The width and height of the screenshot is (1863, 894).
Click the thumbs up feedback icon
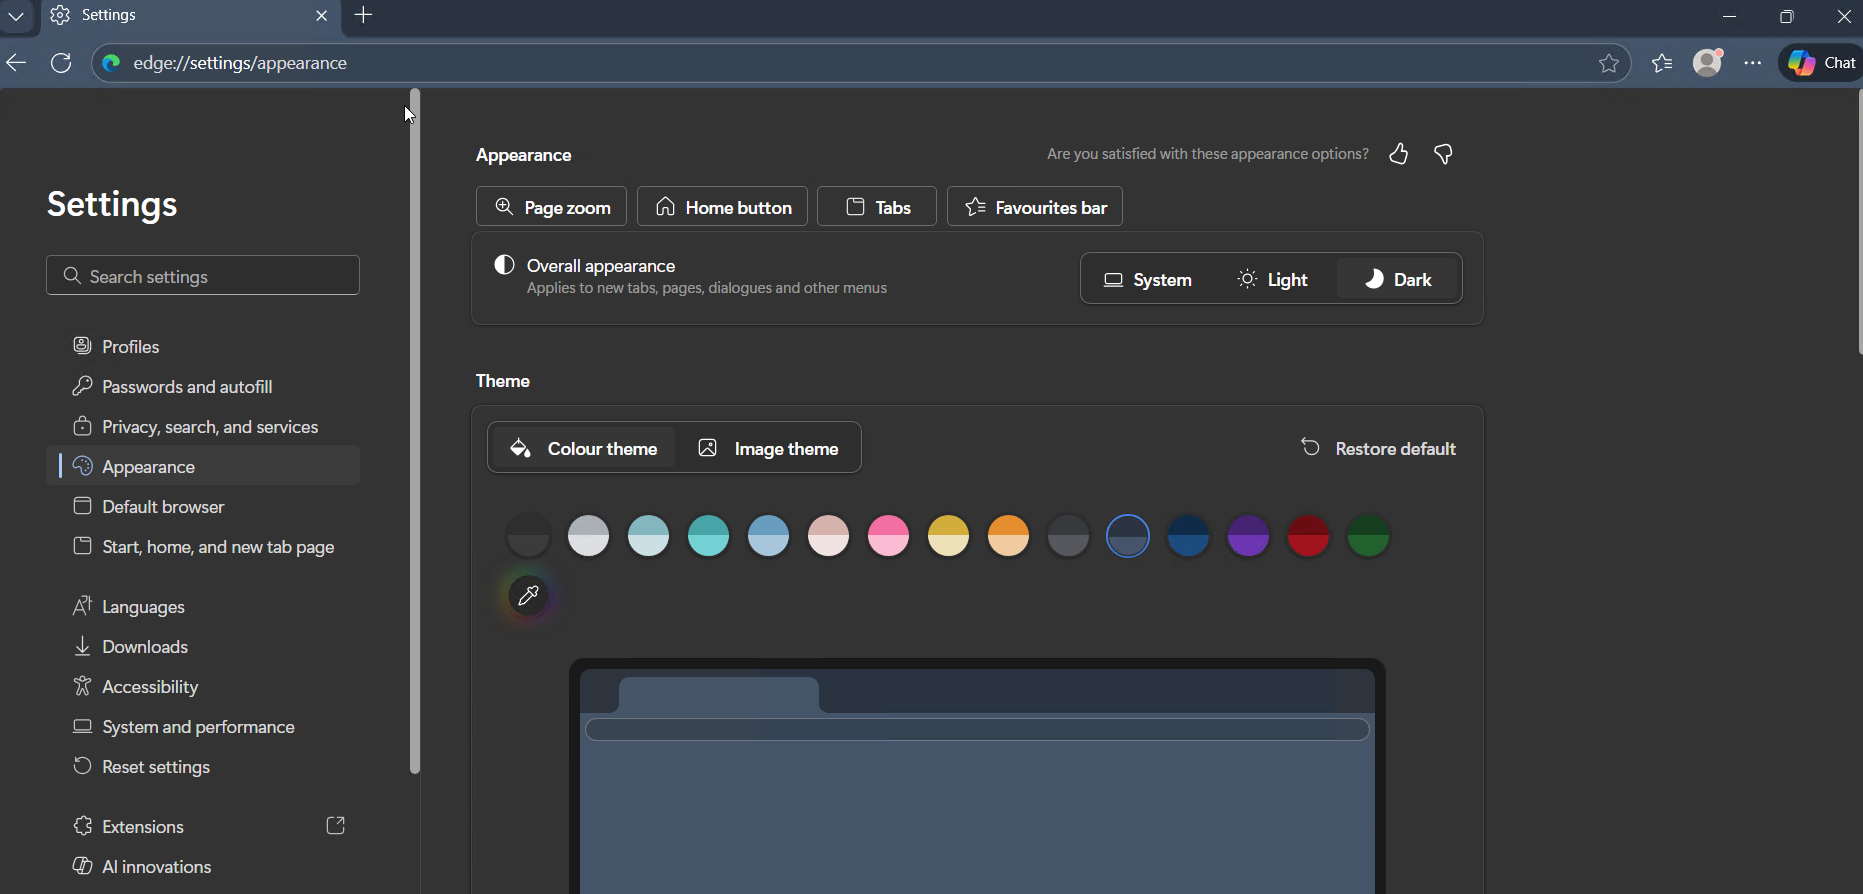pyautogui.click(x=1398, y=154)
